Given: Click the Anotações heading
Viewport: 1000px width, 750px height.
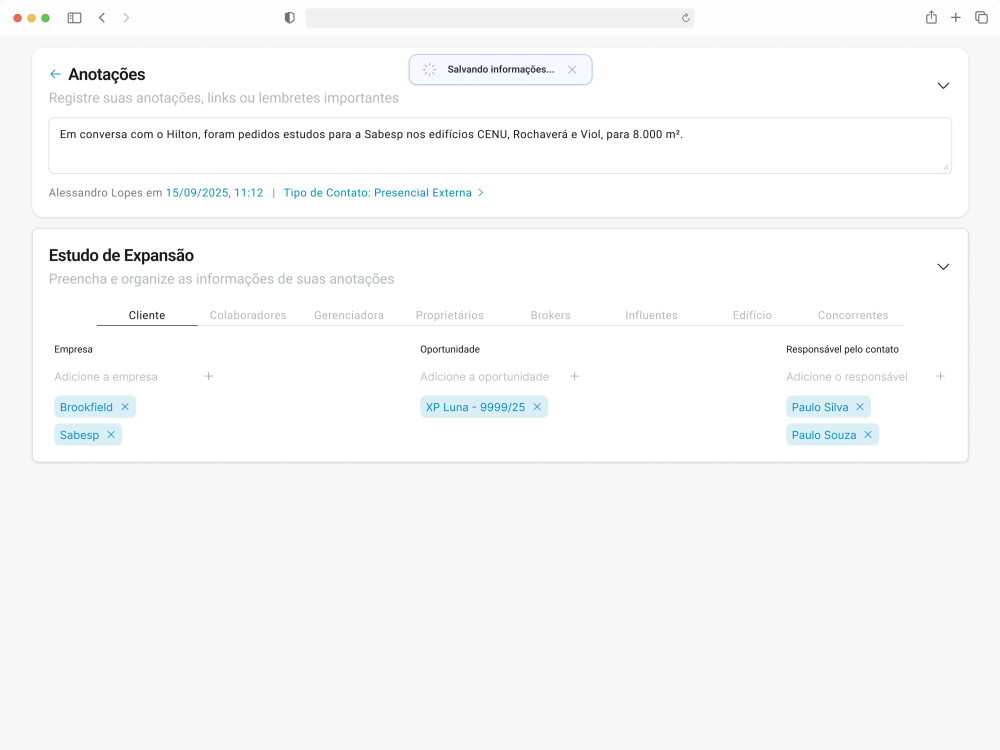Looking at the screenshot, I should click(107, 75).
